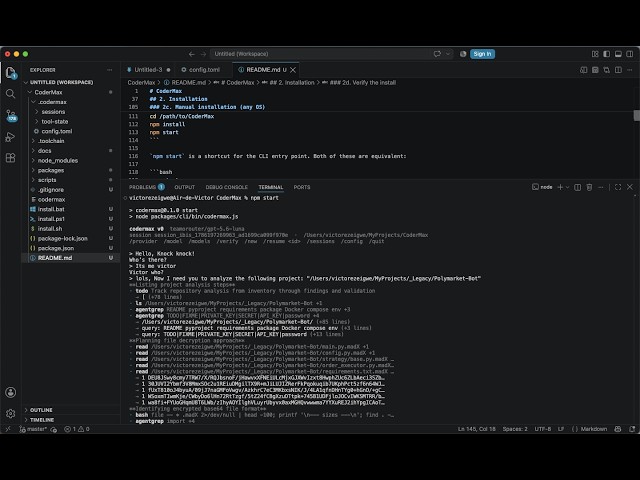Viewport: 640px width, 480px height.
Task: Open notifications bell in status bar
Action: tap(632, 429)
